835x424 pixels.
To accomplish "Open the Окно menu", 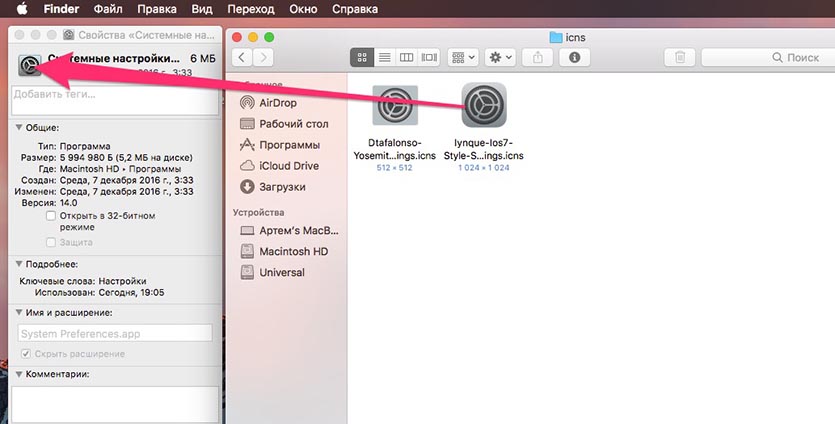I will pos(303,9).
